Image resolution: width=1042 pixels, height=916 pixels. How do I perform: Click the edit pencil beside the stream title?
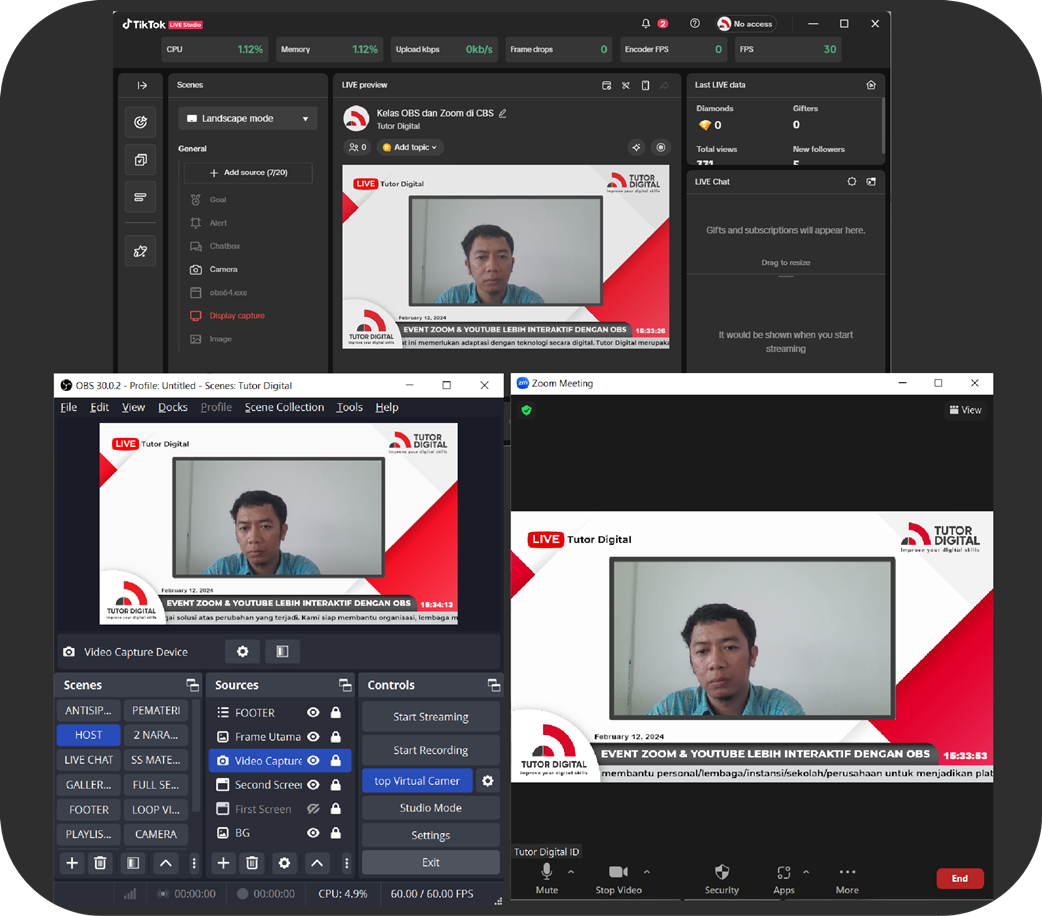[503, 114]
